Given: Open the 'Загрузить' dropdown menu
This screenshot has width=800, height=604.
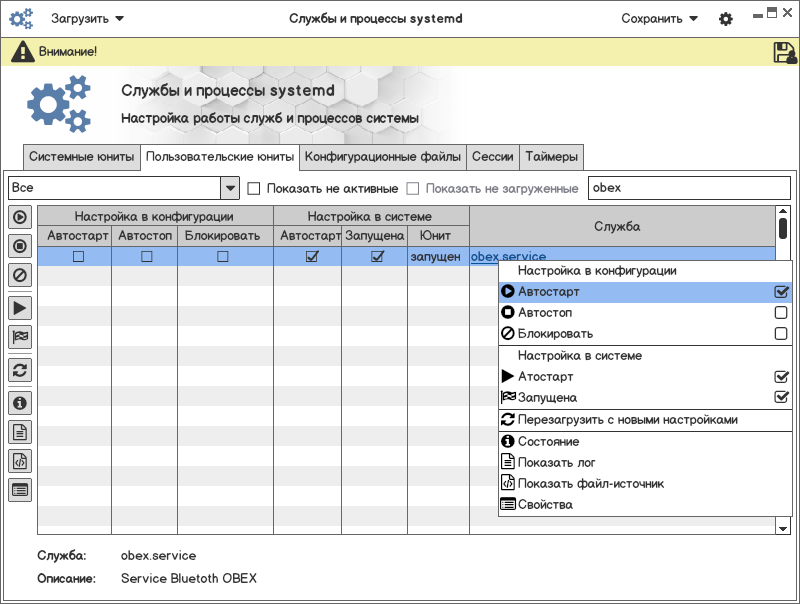Looking at the screenshot, I should click(88, 19).
